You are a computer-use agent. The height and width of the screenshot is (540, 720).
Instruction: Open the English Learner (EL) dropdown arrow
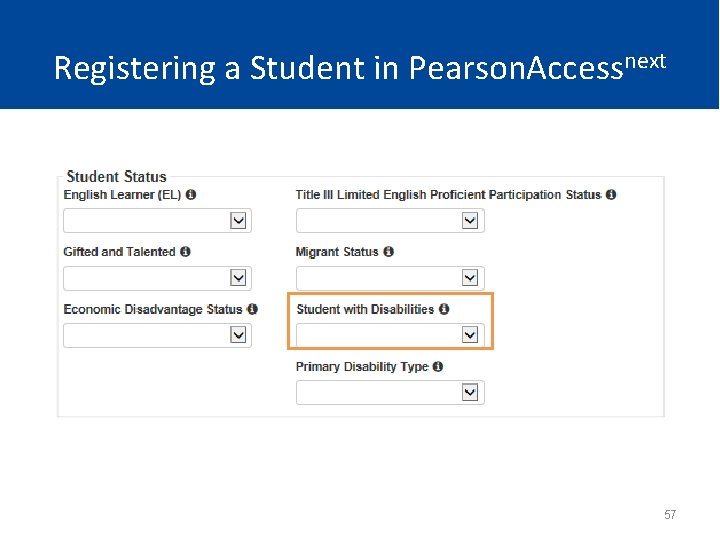[x=238, y=221]
